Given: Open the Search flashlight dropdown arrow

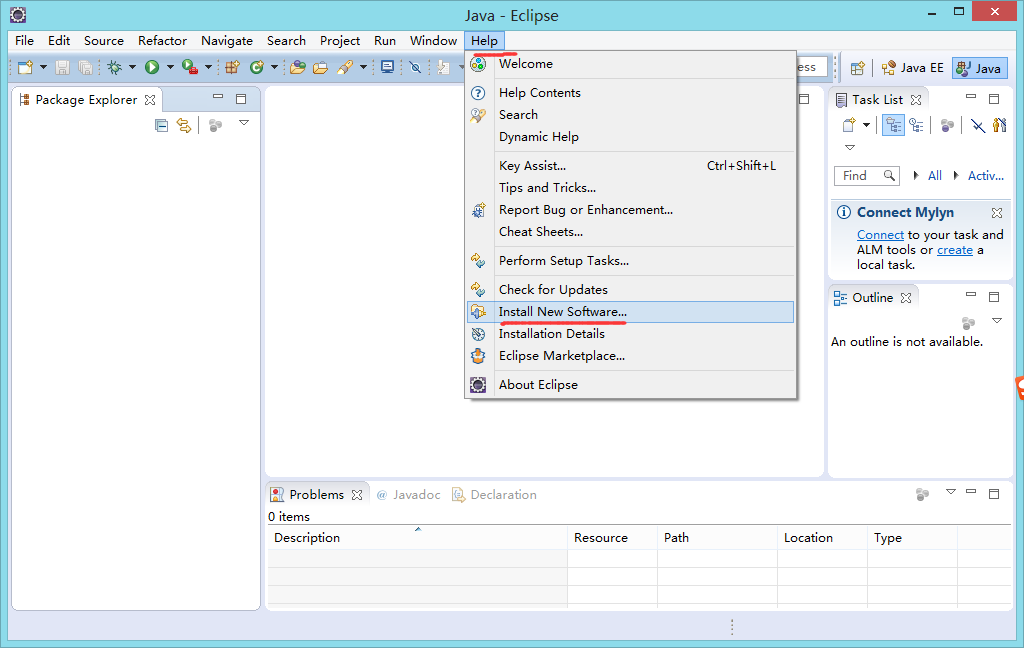Looking at the screenshot, I should (x=363, y=67).
